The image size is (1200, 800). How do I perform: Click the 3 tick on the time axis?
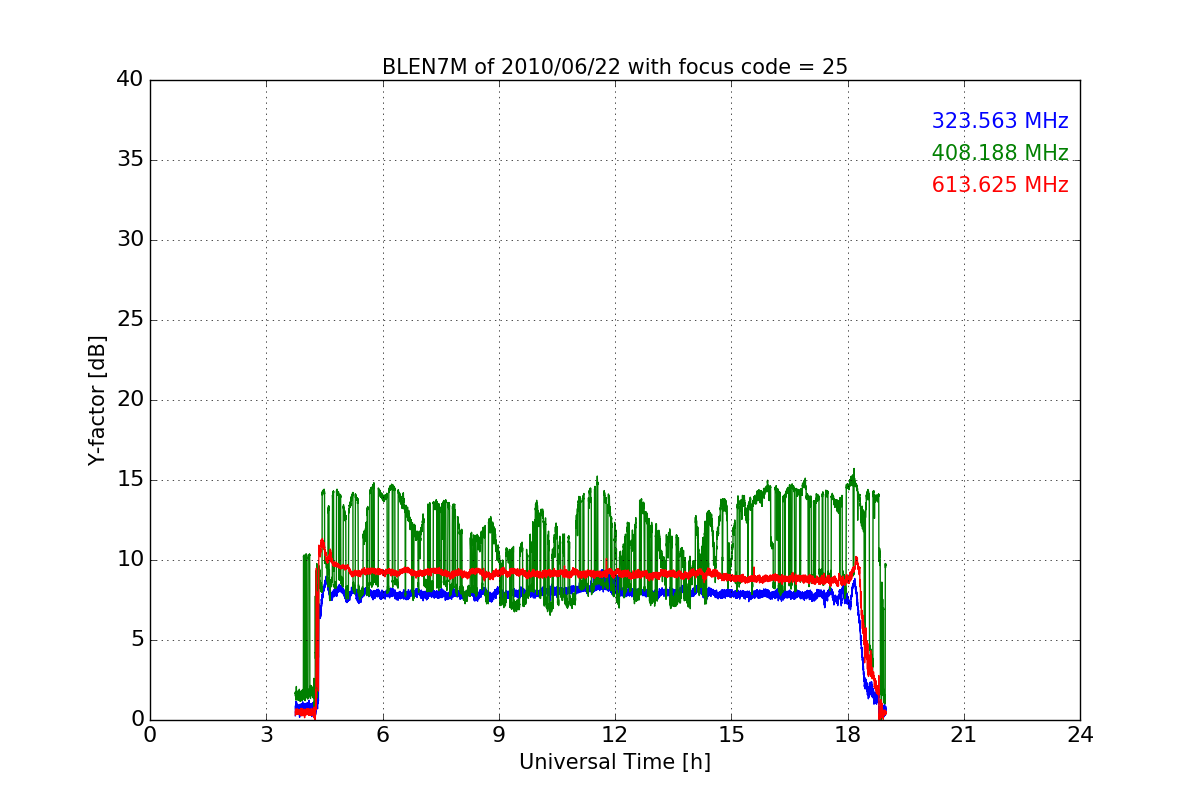click(266, 735)
